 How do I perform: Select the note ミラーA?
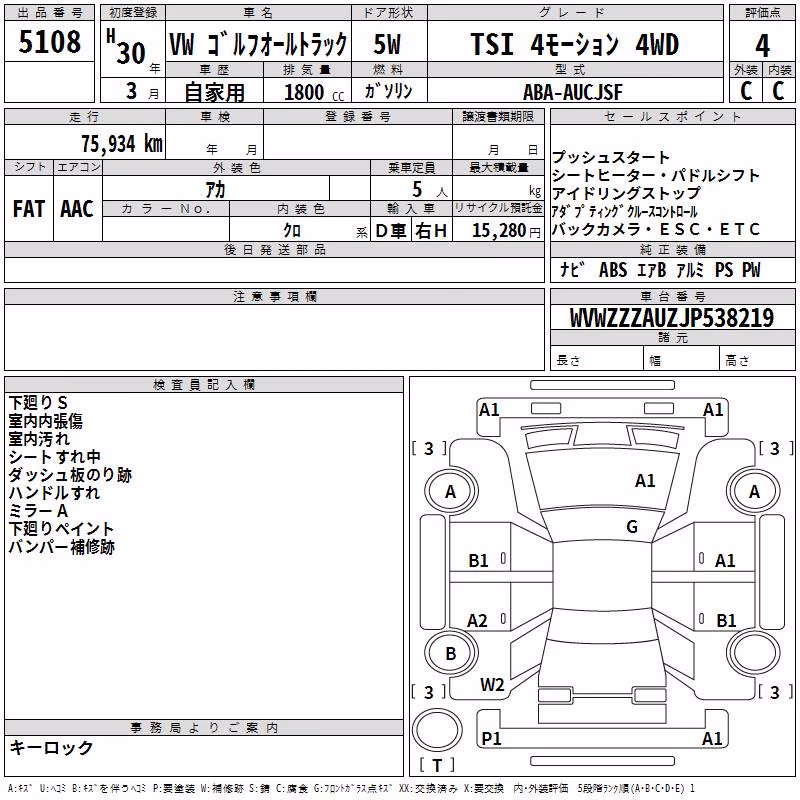[x=38, y=511]
